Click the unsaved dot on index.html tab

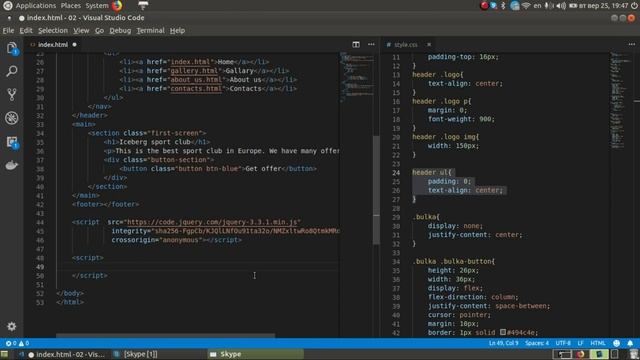coord(74,44)
